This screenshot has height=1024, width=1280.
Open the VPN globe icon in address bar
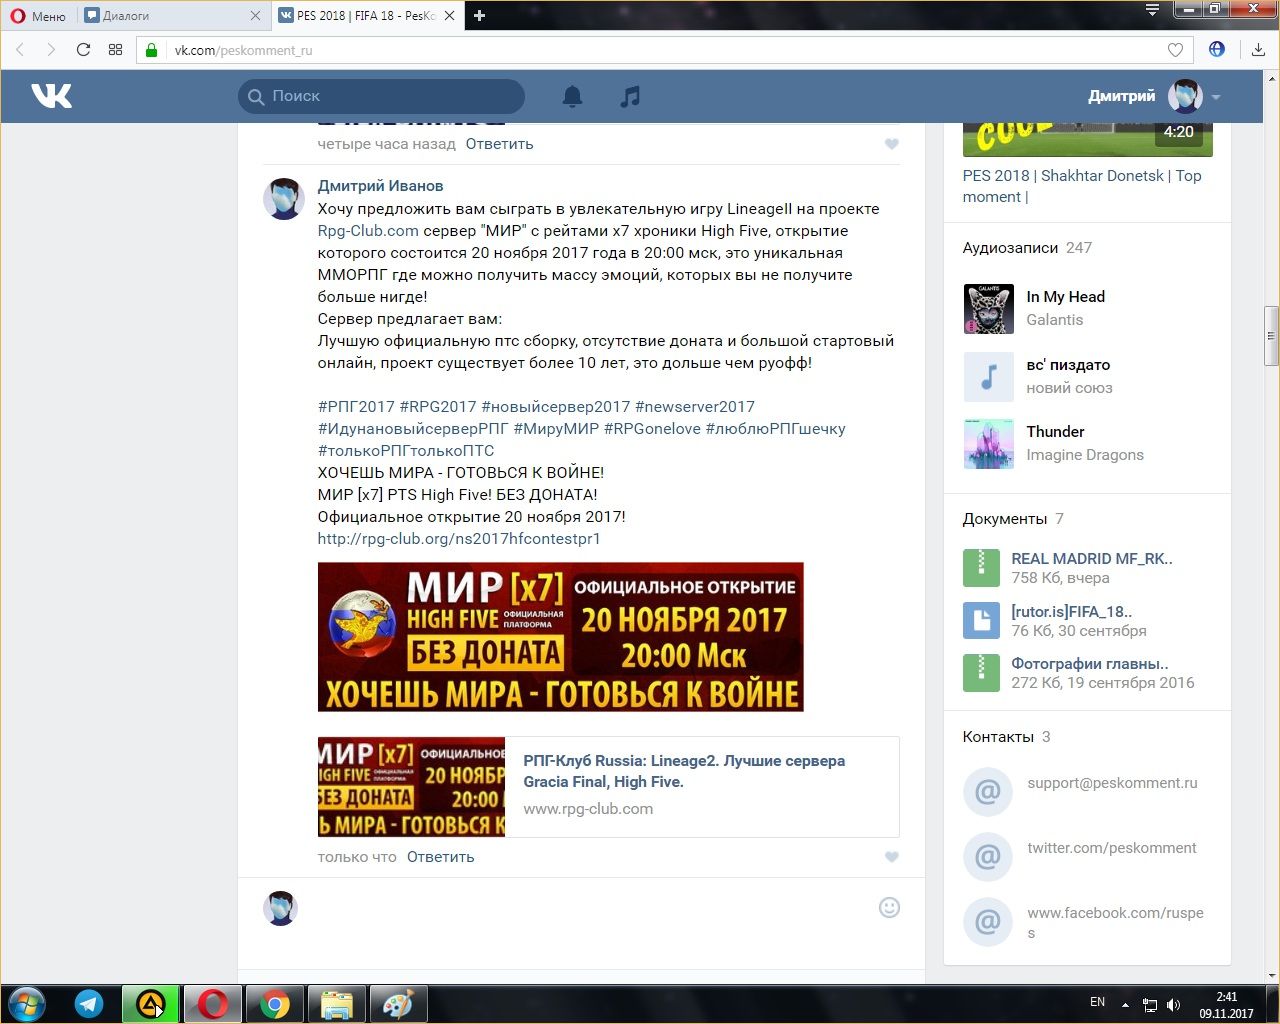coord(1217,49)
